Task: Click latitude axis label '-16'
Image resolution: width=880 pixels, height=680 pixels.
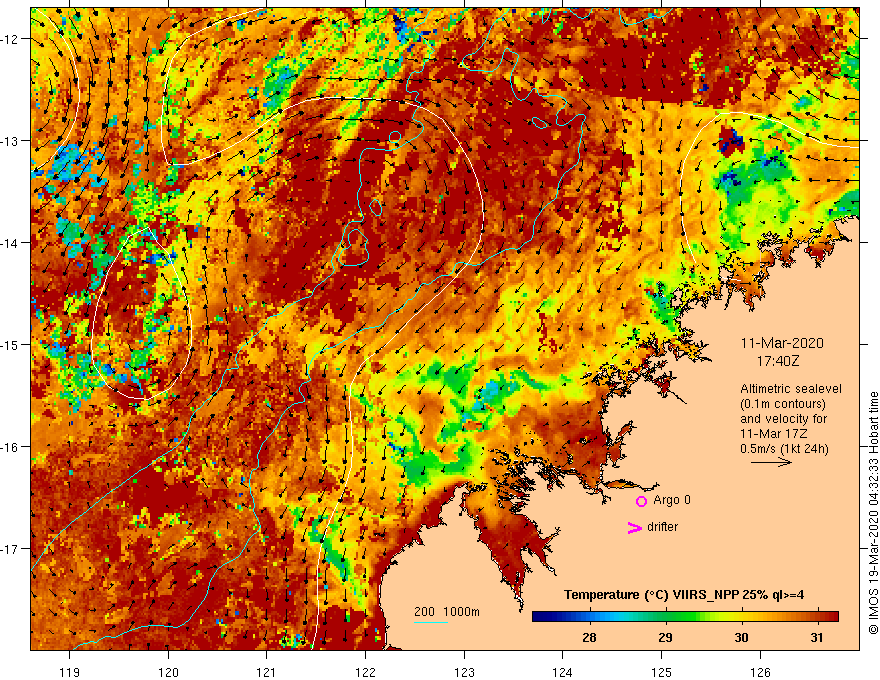Action: [10, 447]
